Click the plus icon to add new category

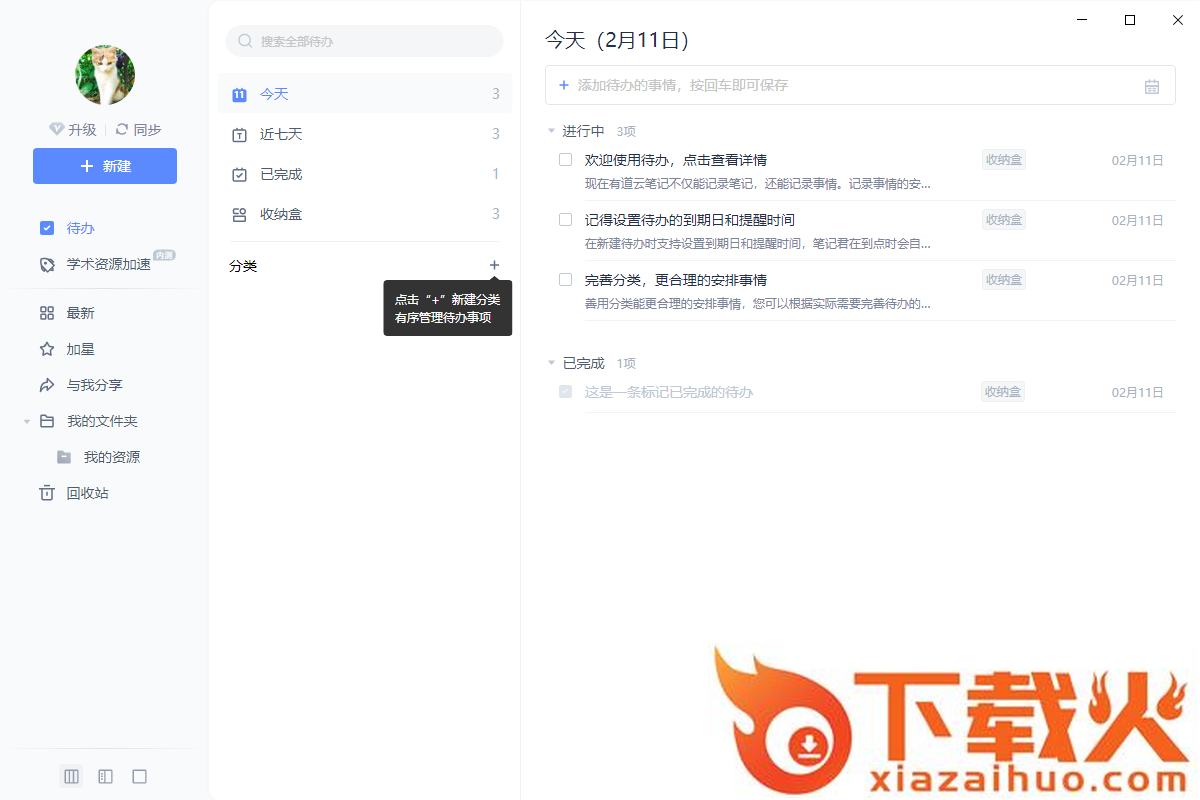coord(494,265)
